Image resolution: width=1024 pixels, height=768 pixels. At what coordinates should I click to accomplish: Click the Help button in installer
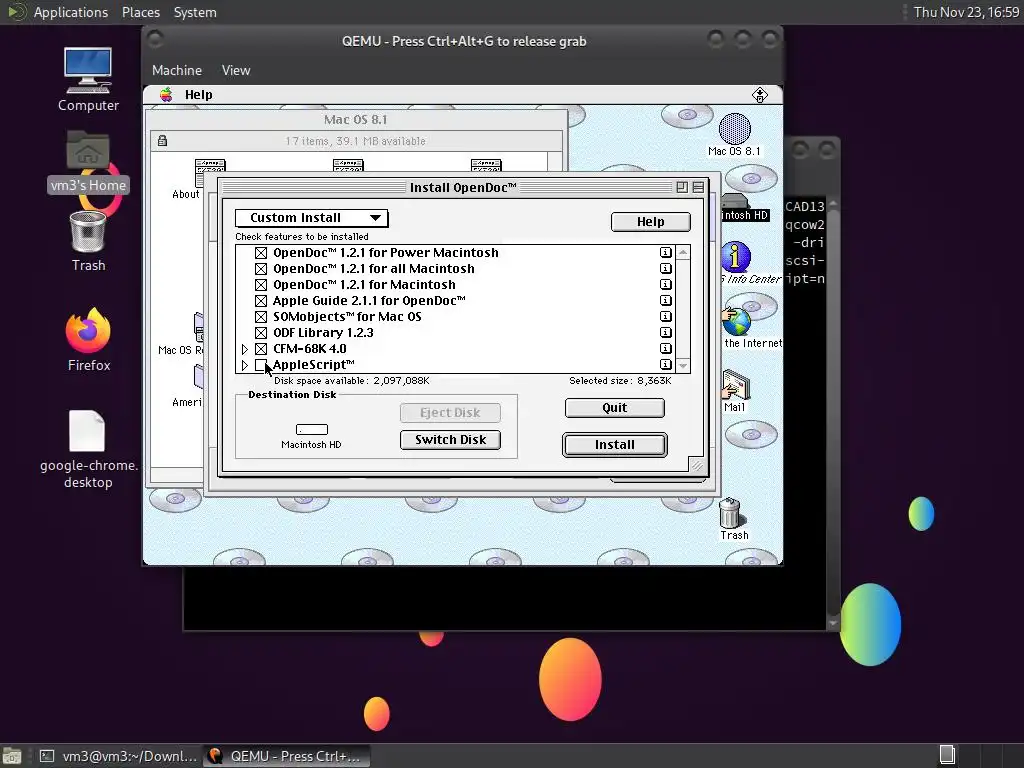650,222
